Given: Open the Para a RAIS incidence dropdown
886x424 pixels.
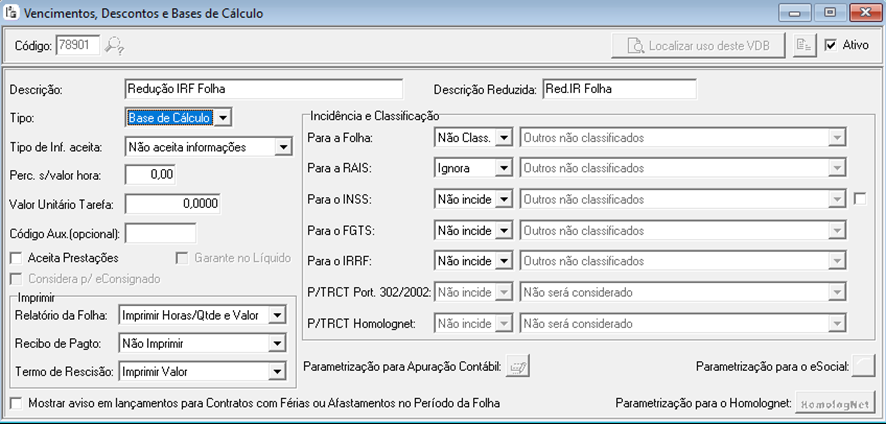Looking at the screenshot, I should click(504, 168).
